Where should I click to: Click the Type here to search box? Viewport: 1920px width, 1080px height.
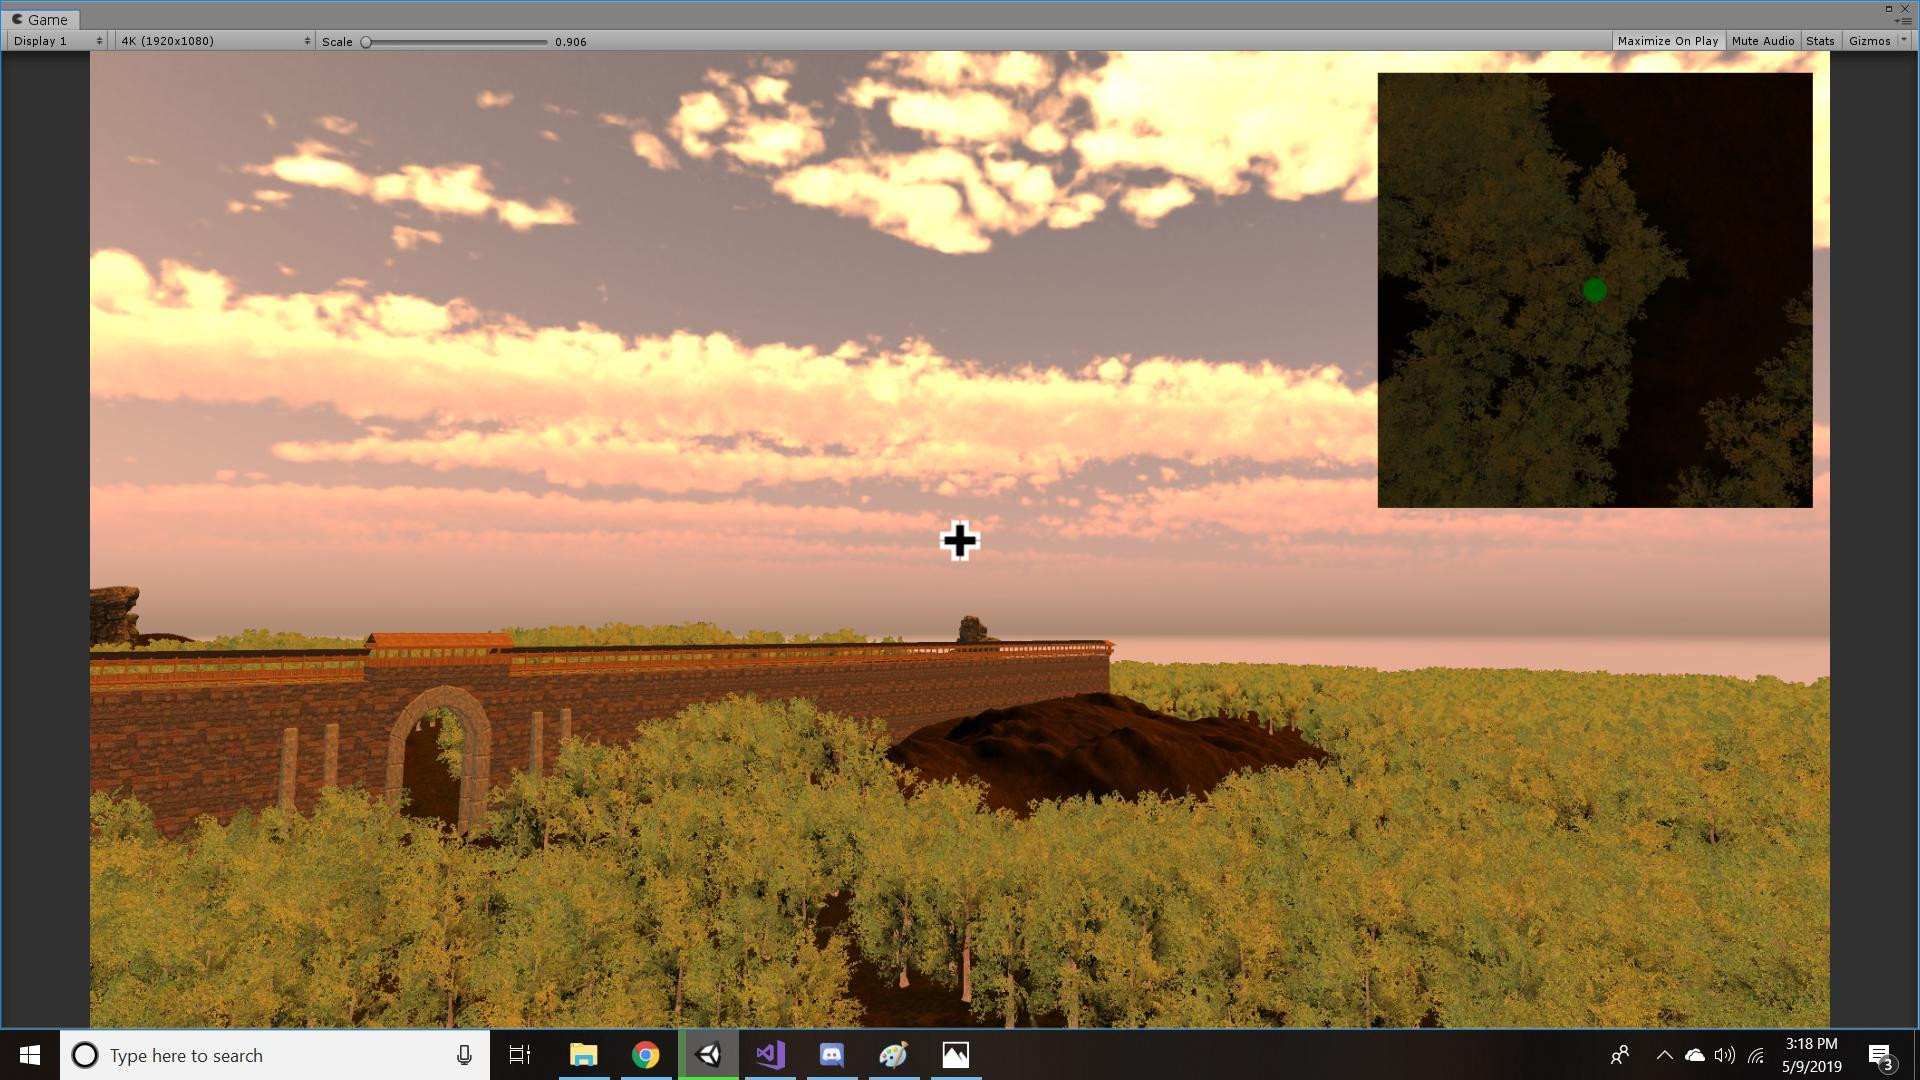[x=275, y=1055]
